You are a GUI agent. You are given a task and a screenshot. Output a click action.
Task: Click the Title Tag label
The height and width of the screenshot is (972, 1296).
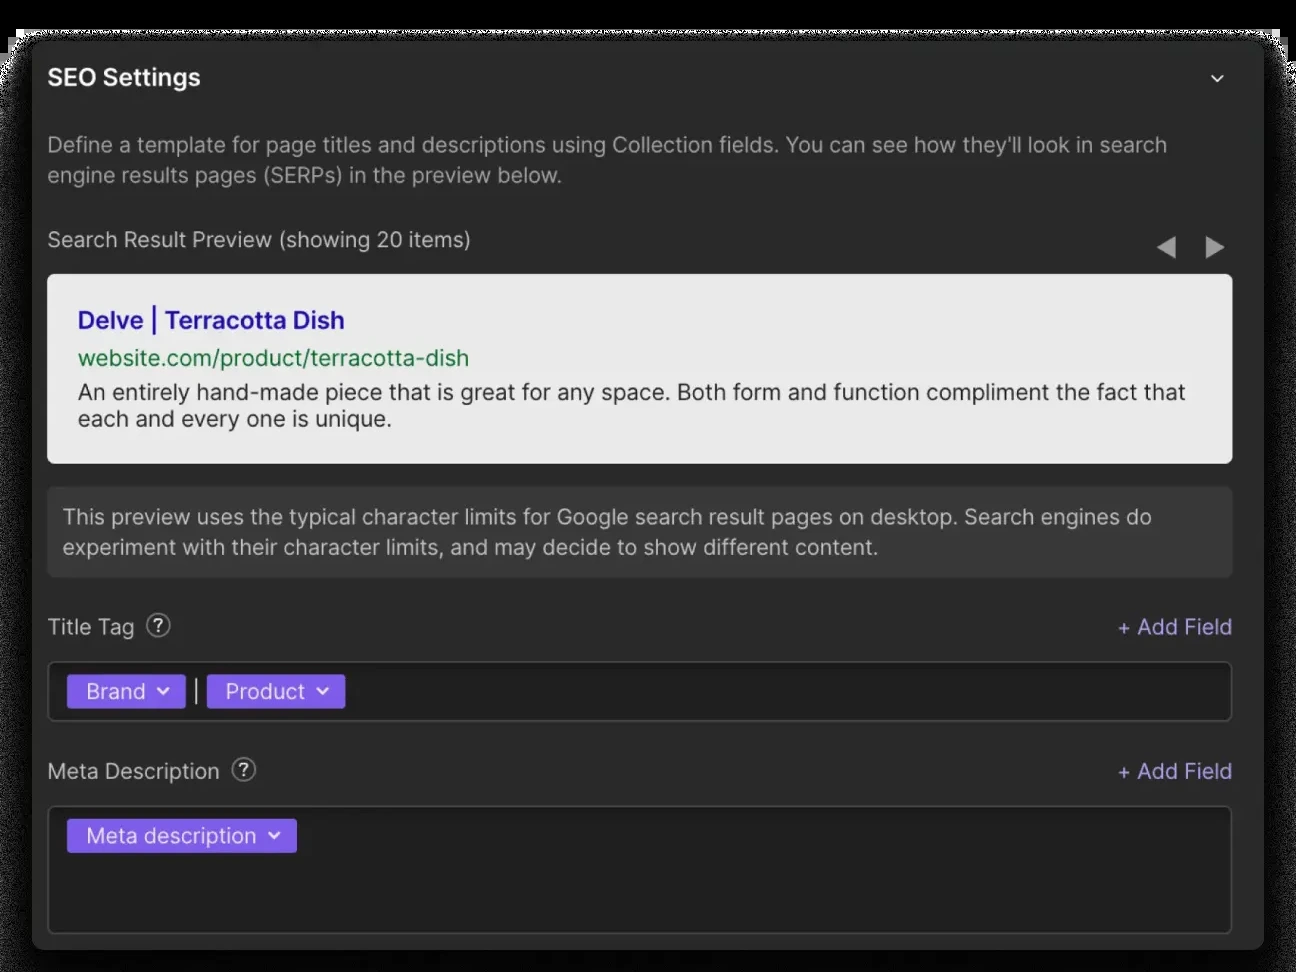(x=91, y=627)
